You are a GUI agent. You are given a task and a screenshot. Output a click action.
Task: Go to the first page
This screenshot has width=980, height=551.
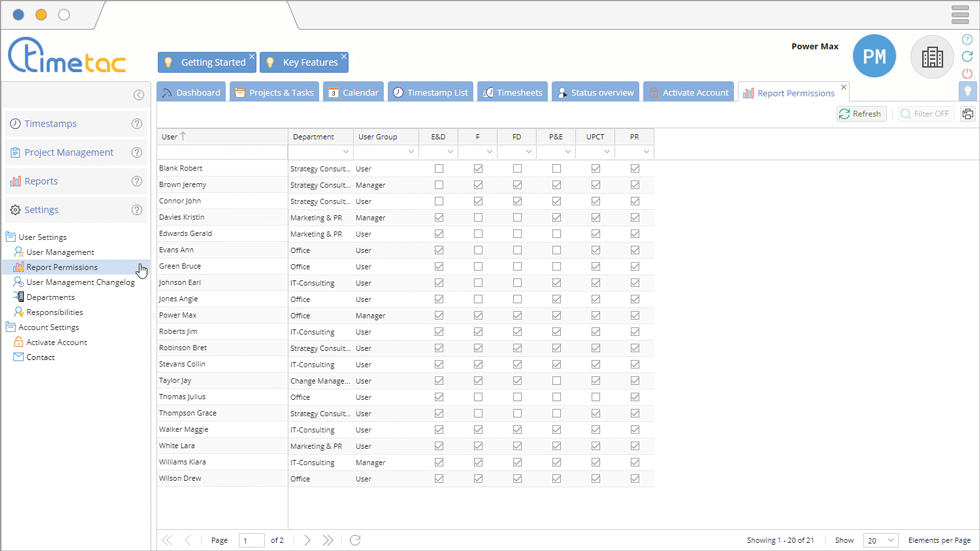[x=167, y=540]
